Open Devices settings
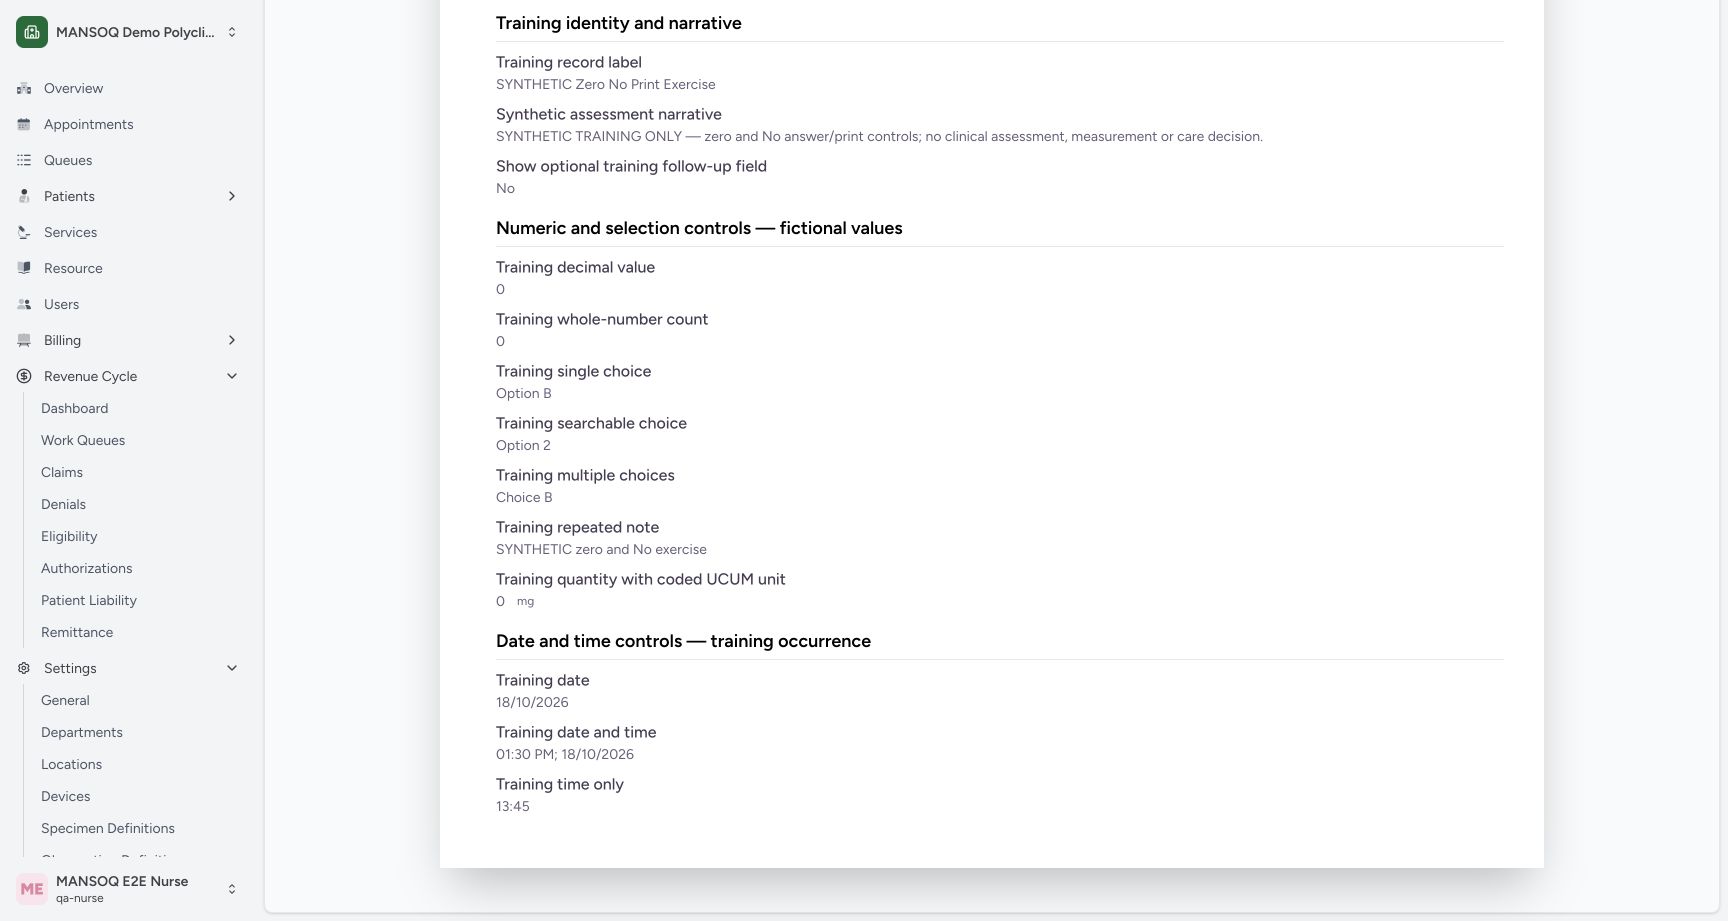This screenshot has width=1728, height=921. (x=65, y=796)
